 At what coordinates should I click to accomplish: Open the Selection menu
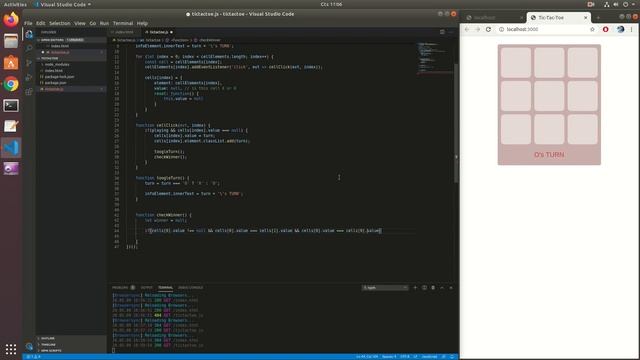pyautogui.click(x=60, y=23)
